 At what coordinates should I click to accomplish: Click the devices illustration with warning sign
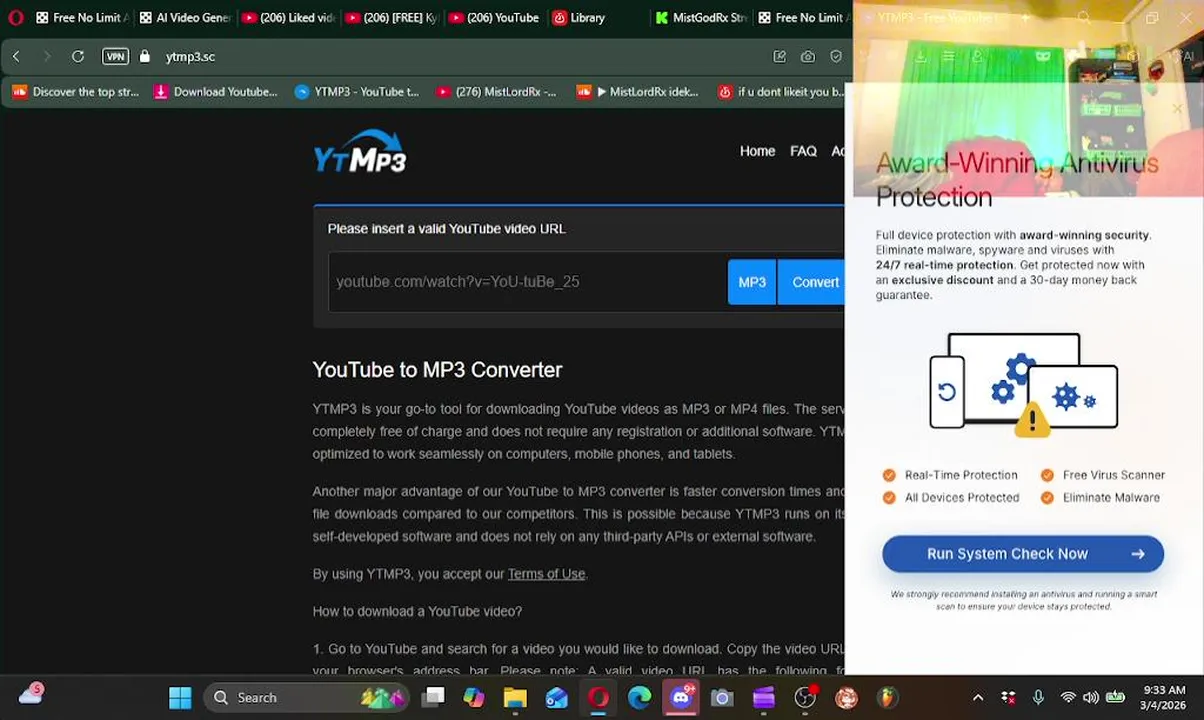coord(1023,385)
